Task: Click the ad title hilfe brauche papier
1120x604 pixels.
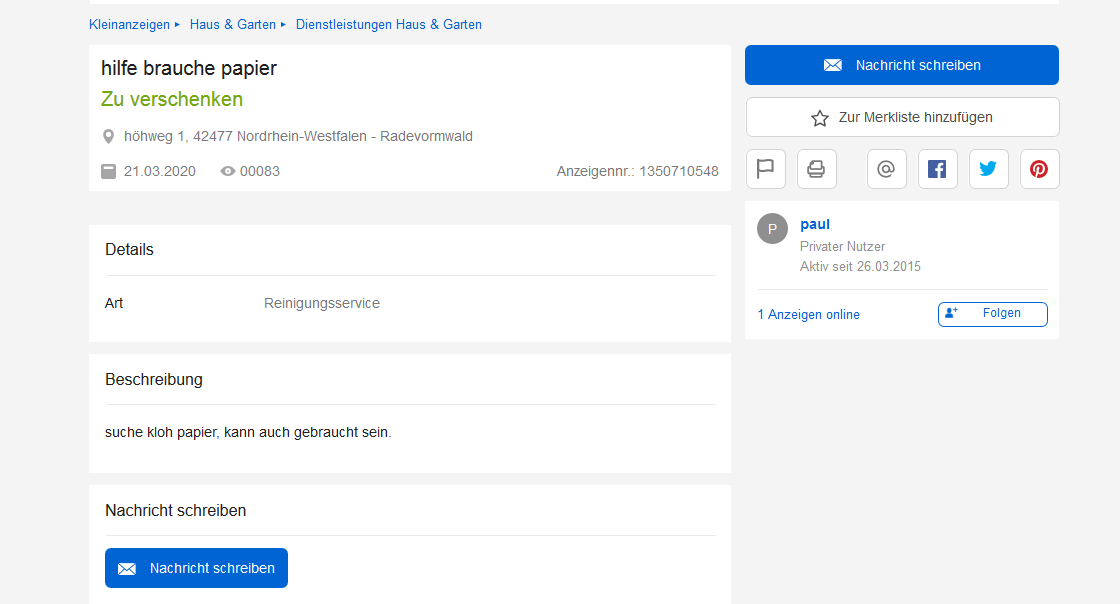Action: click(x=189, y=68)
